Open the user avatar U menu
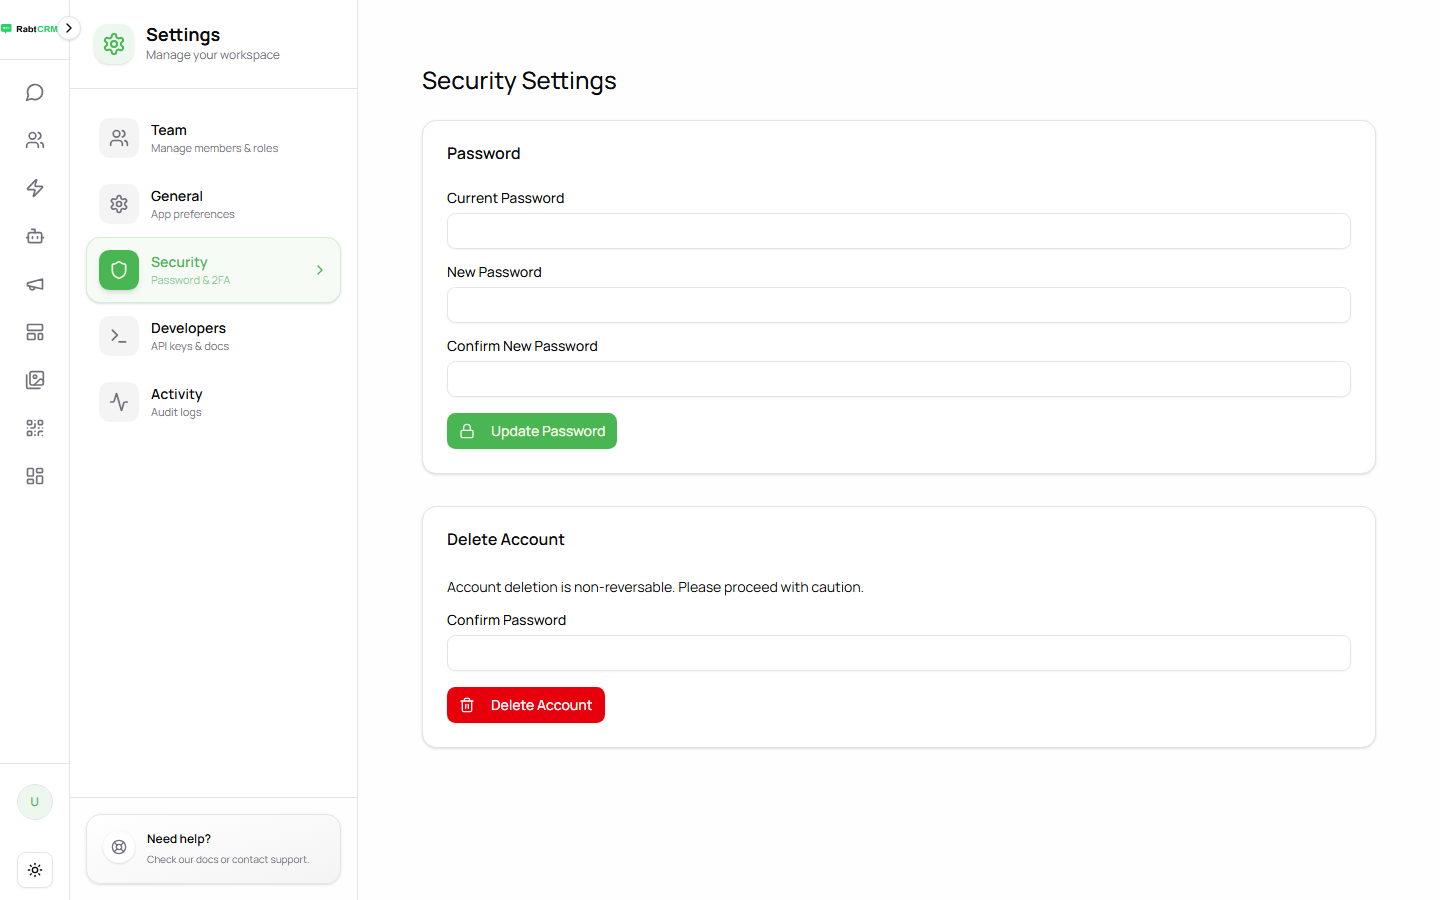This screenshot has height=900, width=1440. (35, 802)
